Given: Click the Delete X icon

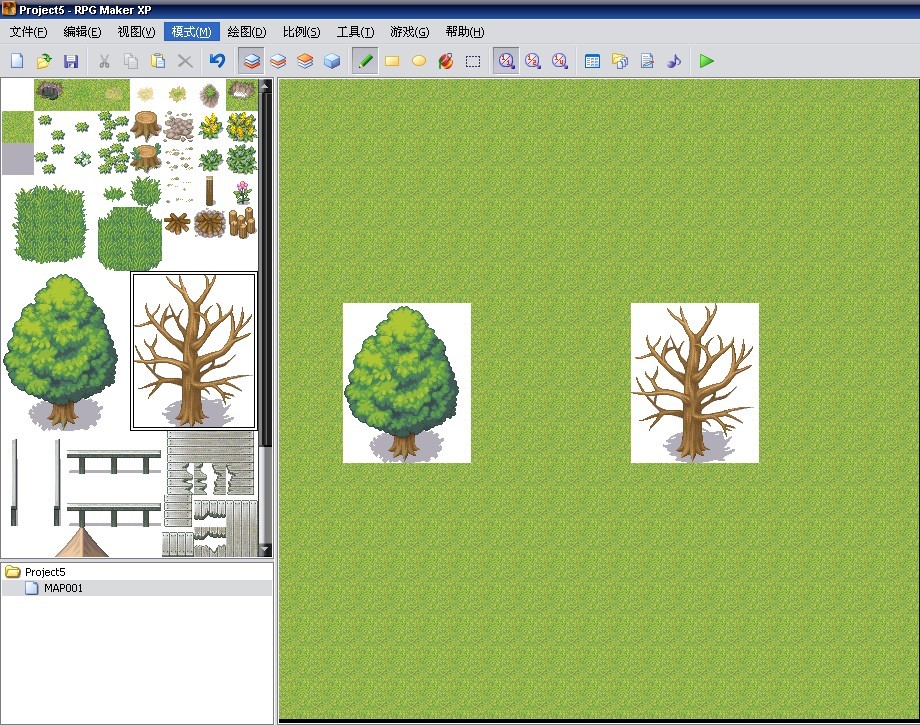Looking at the screenshot, I should pos(185,61).
